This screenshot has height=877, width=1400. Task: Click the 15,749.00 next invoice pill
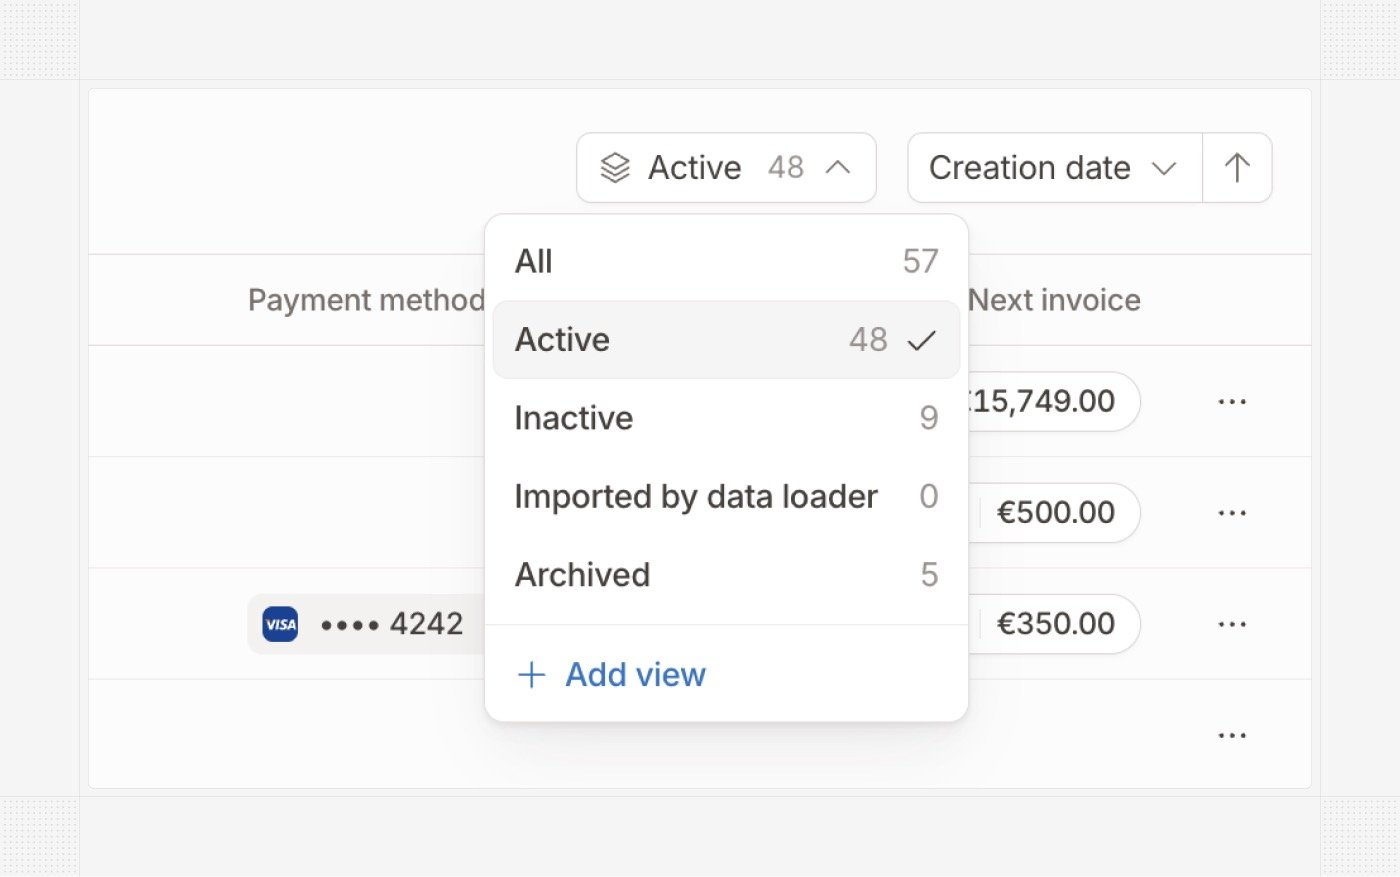1054,402
